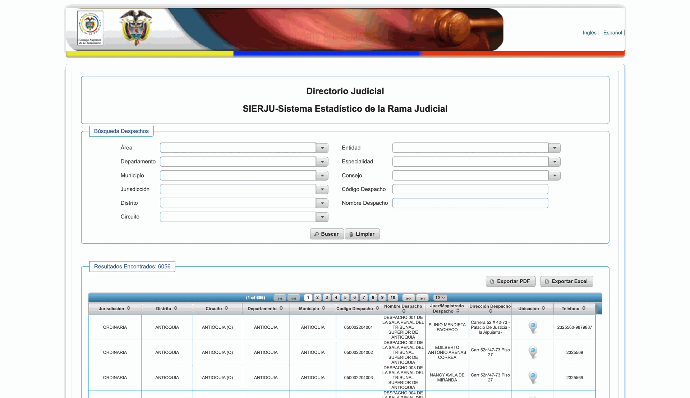690x398 pixels.
Task: Select page 5 in the paginator
Action: click(345, 298)
